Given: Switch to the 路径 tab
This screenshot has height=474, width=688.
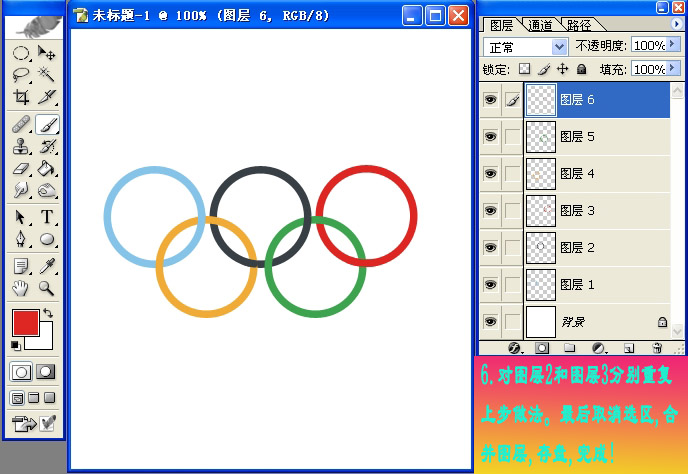Looking at the screenshot, I should pyautogui.click(x=579, y=25).
